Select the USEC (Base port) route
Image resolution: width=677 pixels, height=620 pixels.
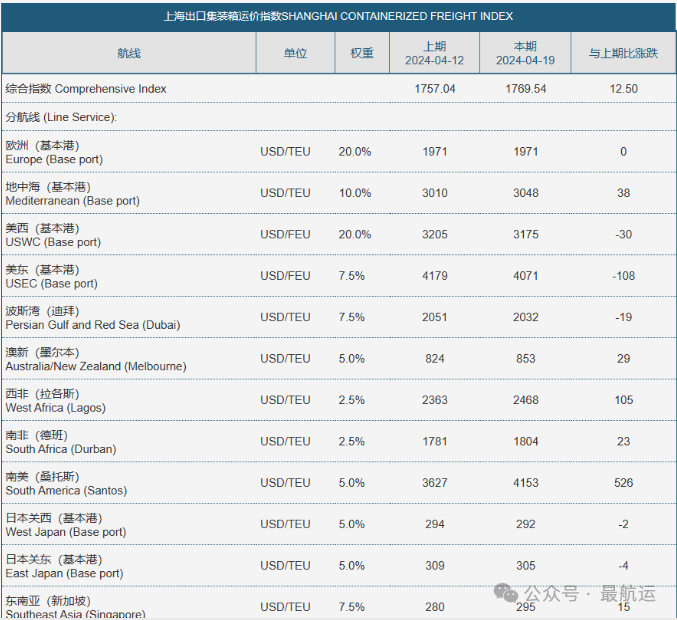point(51,276)
